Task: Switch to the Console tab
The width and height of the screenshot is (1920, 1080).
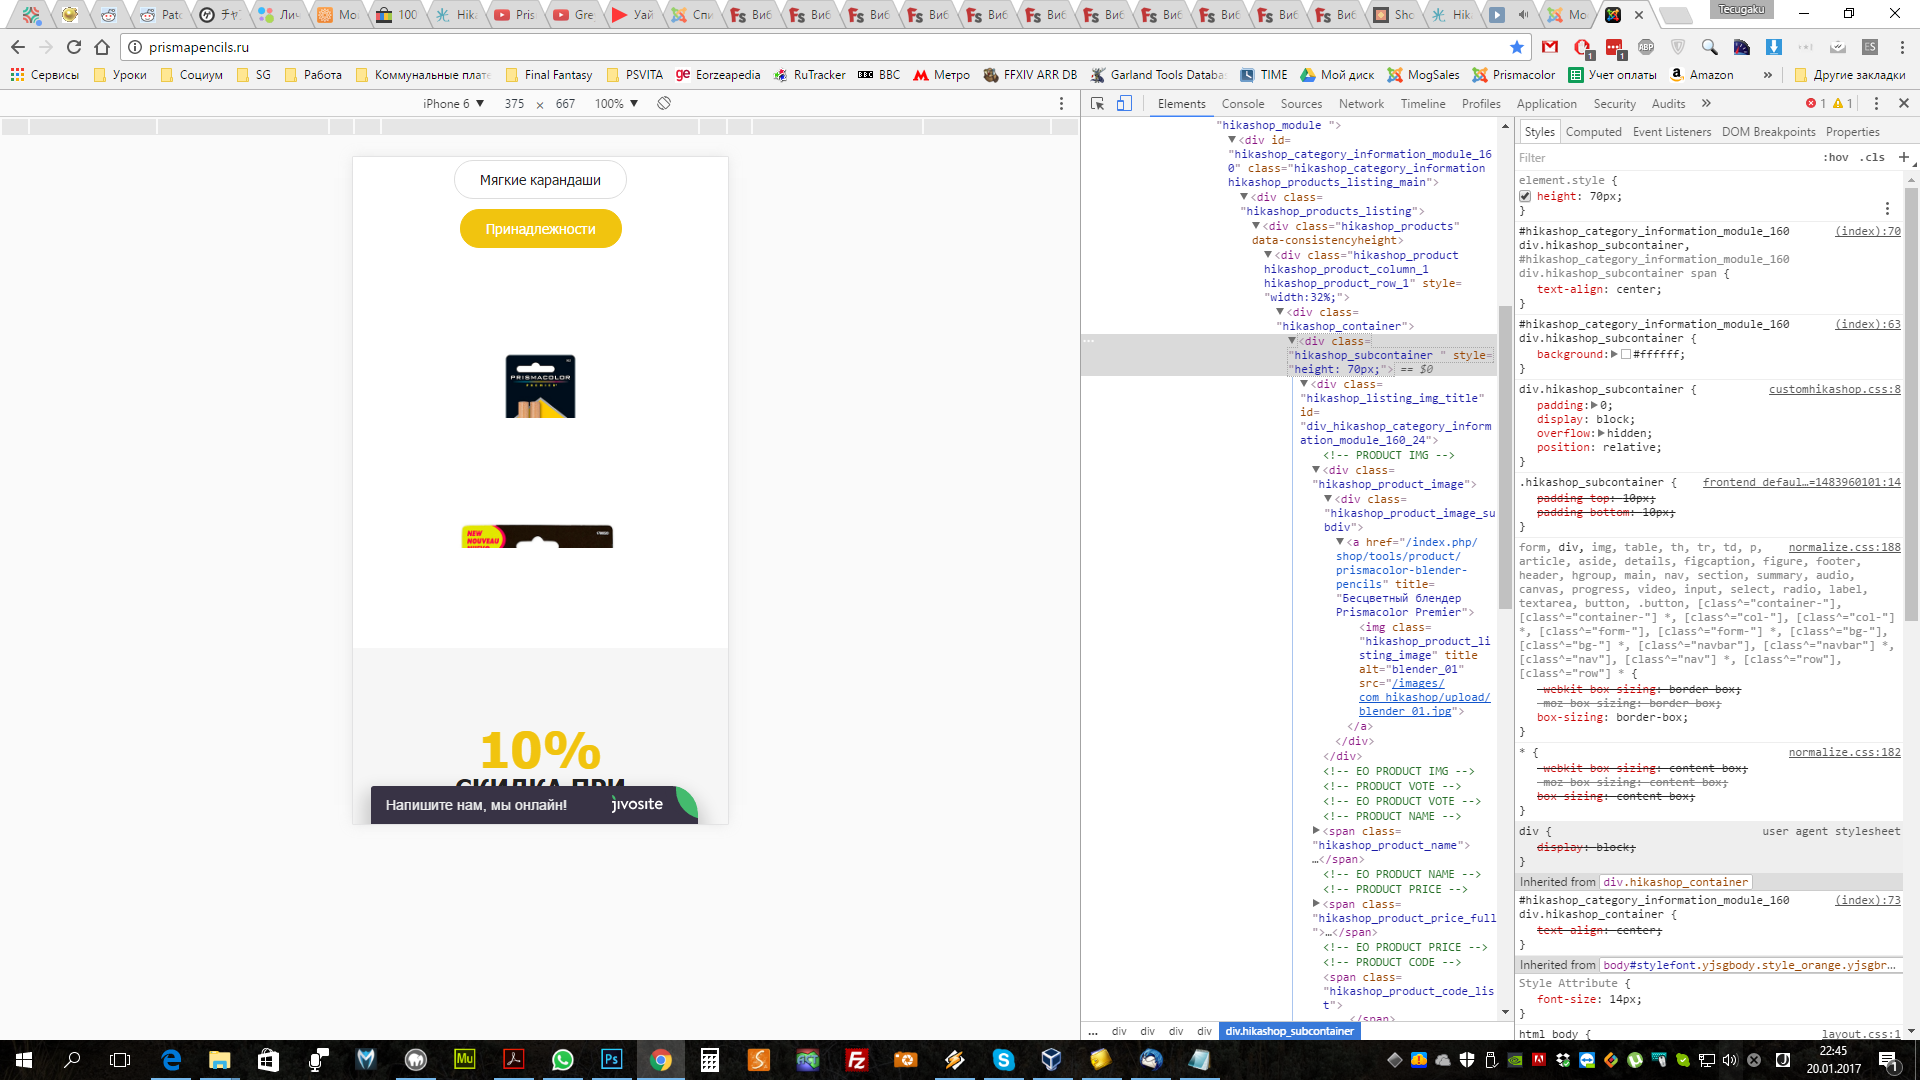Action: pyautogui.click(x=1242, y=104)
